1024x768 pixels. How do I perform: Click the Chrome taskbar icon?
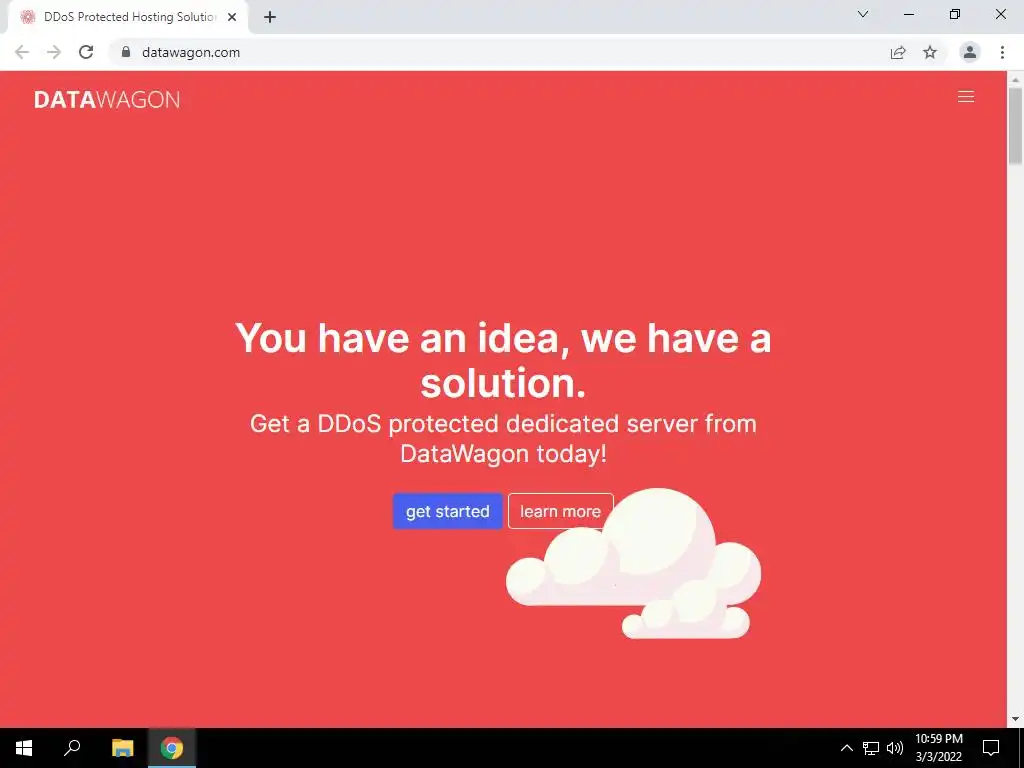[172, 748]
